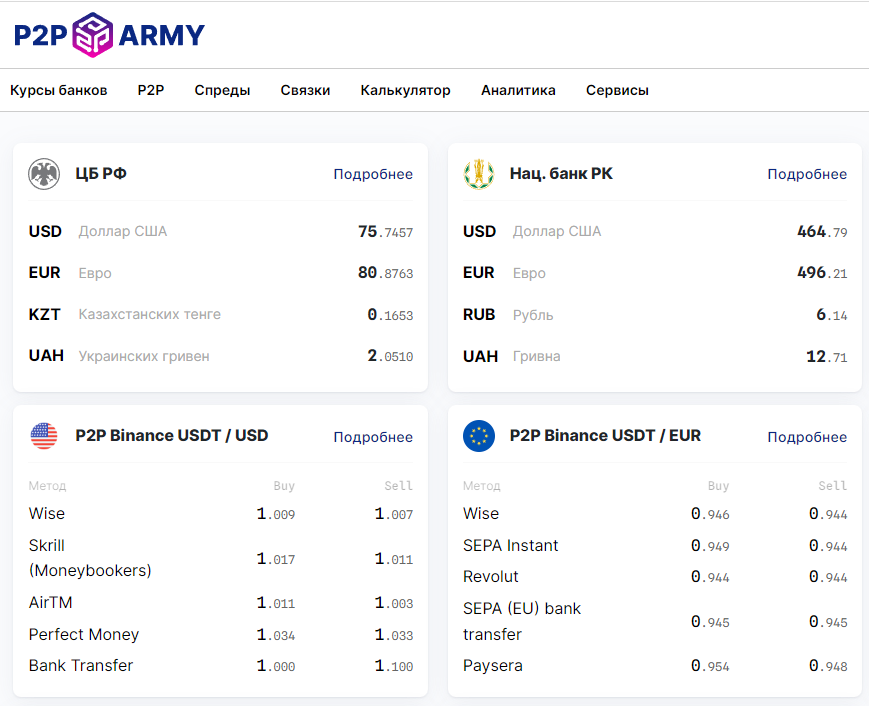Open Подробнее for P2P Binance USDT / EUR

point(807,437)
